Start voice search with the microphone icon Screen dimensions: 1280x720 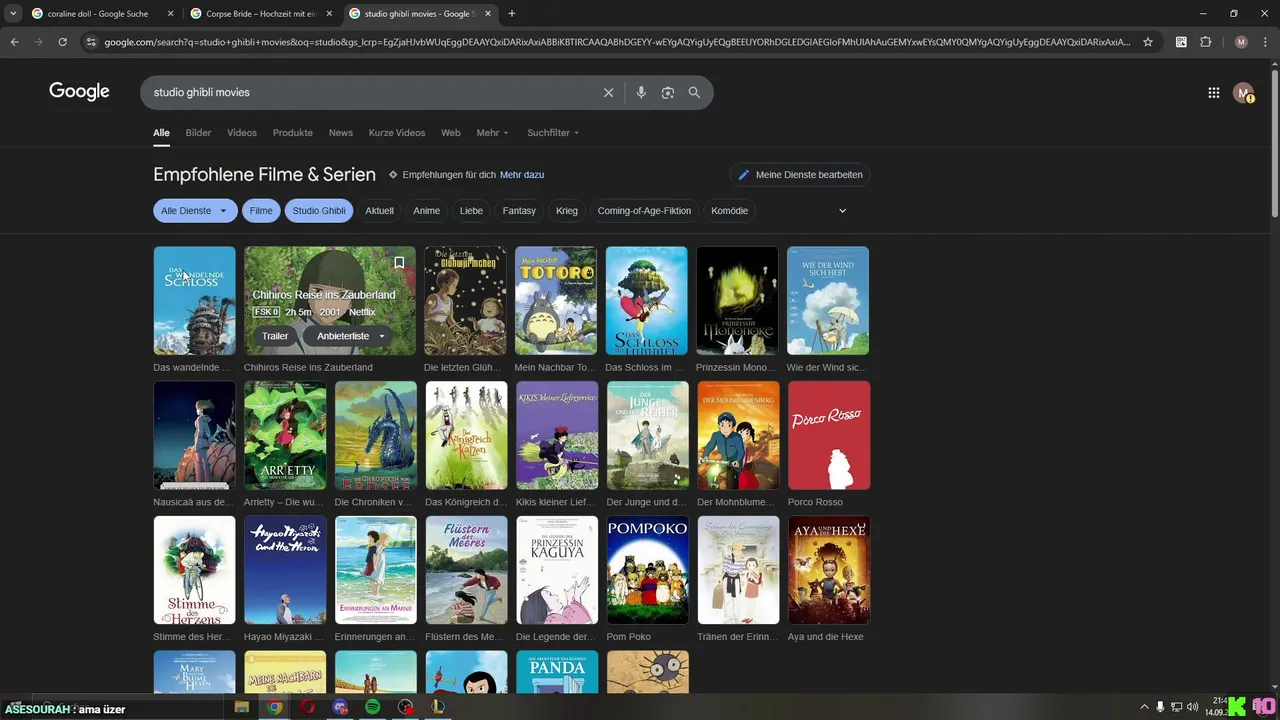coord(641,92)
